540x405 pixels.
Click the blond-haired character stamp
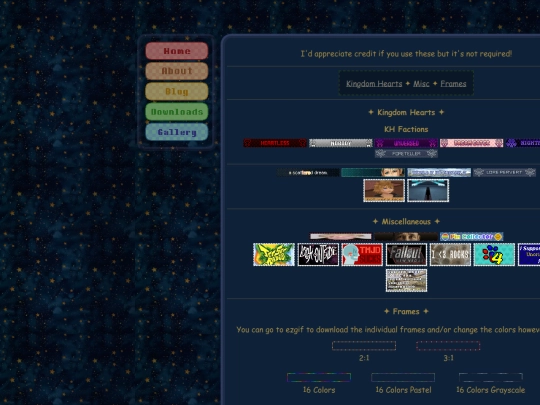point(384,190)
